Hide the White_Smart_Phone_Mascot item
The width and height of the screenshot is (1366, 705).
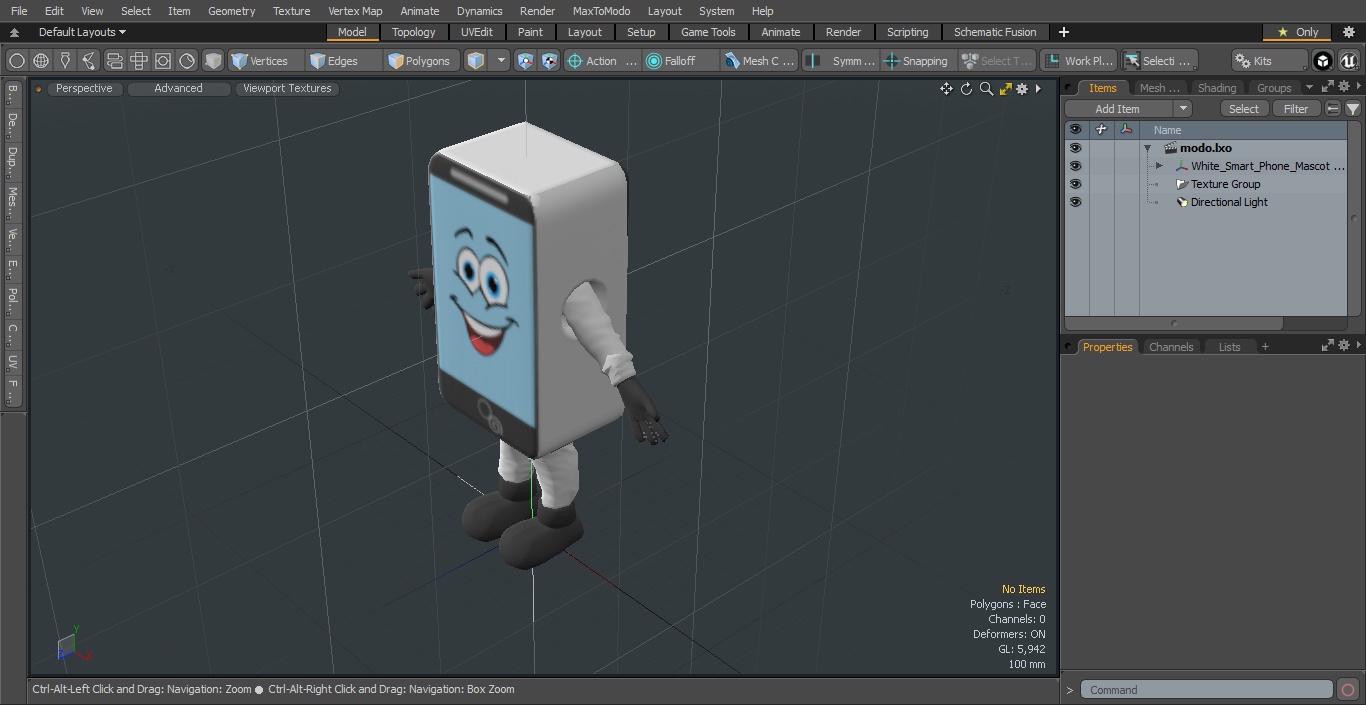click(x=1075, y=166)
